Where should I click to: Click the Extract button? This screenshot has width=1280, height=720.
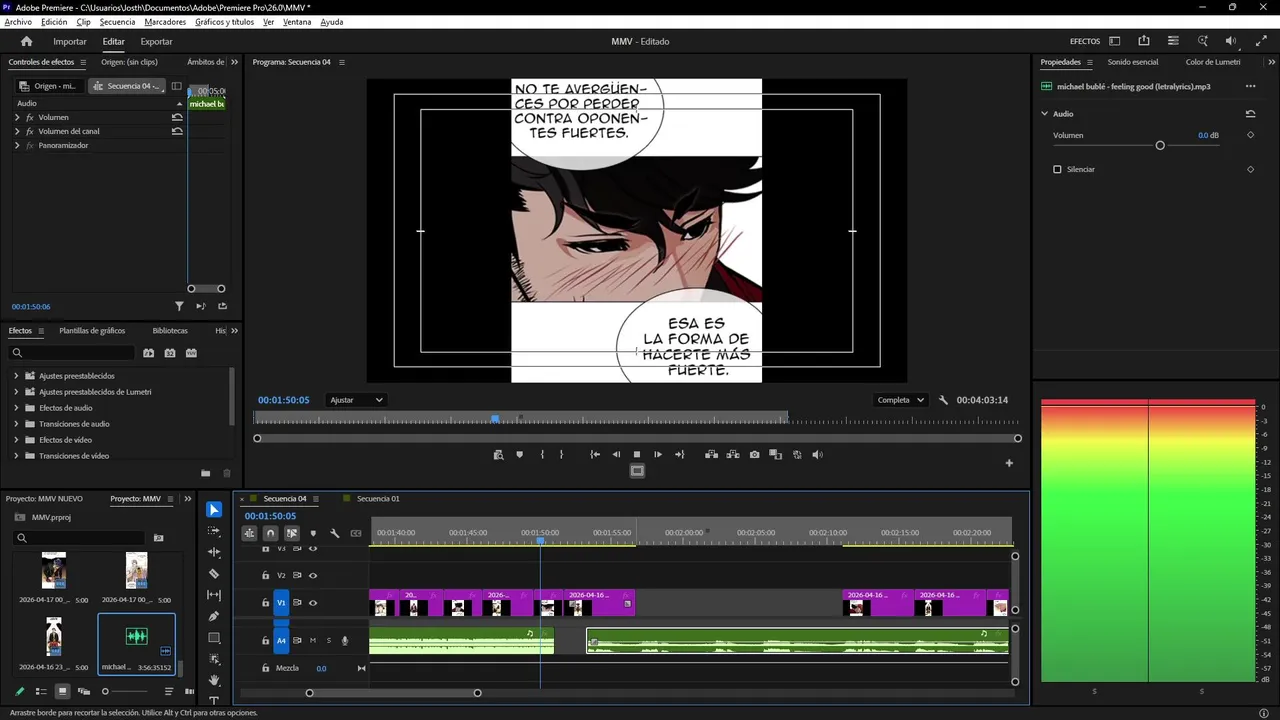(733, 455)
